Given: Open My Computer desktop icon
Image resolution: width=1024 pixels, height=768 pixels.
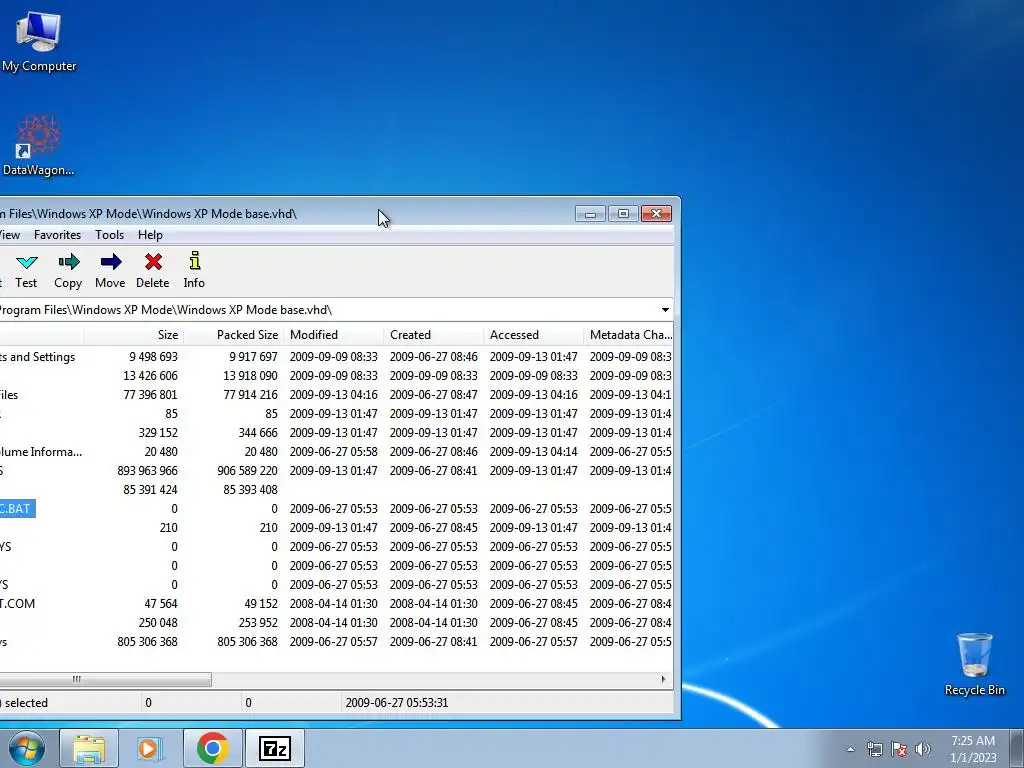Looking at the screenshot, I should [39, 41].
